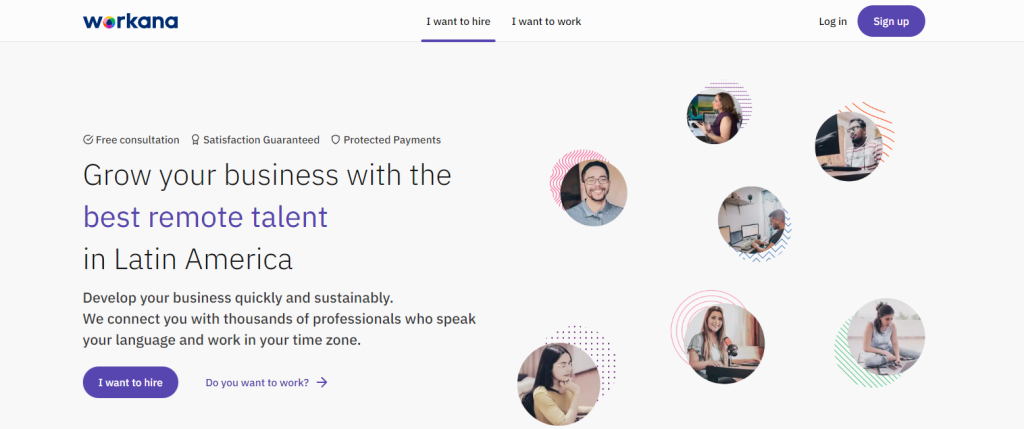Click the Free consultation checkmark icon
1024x429 pixels.
click(88, 140)
